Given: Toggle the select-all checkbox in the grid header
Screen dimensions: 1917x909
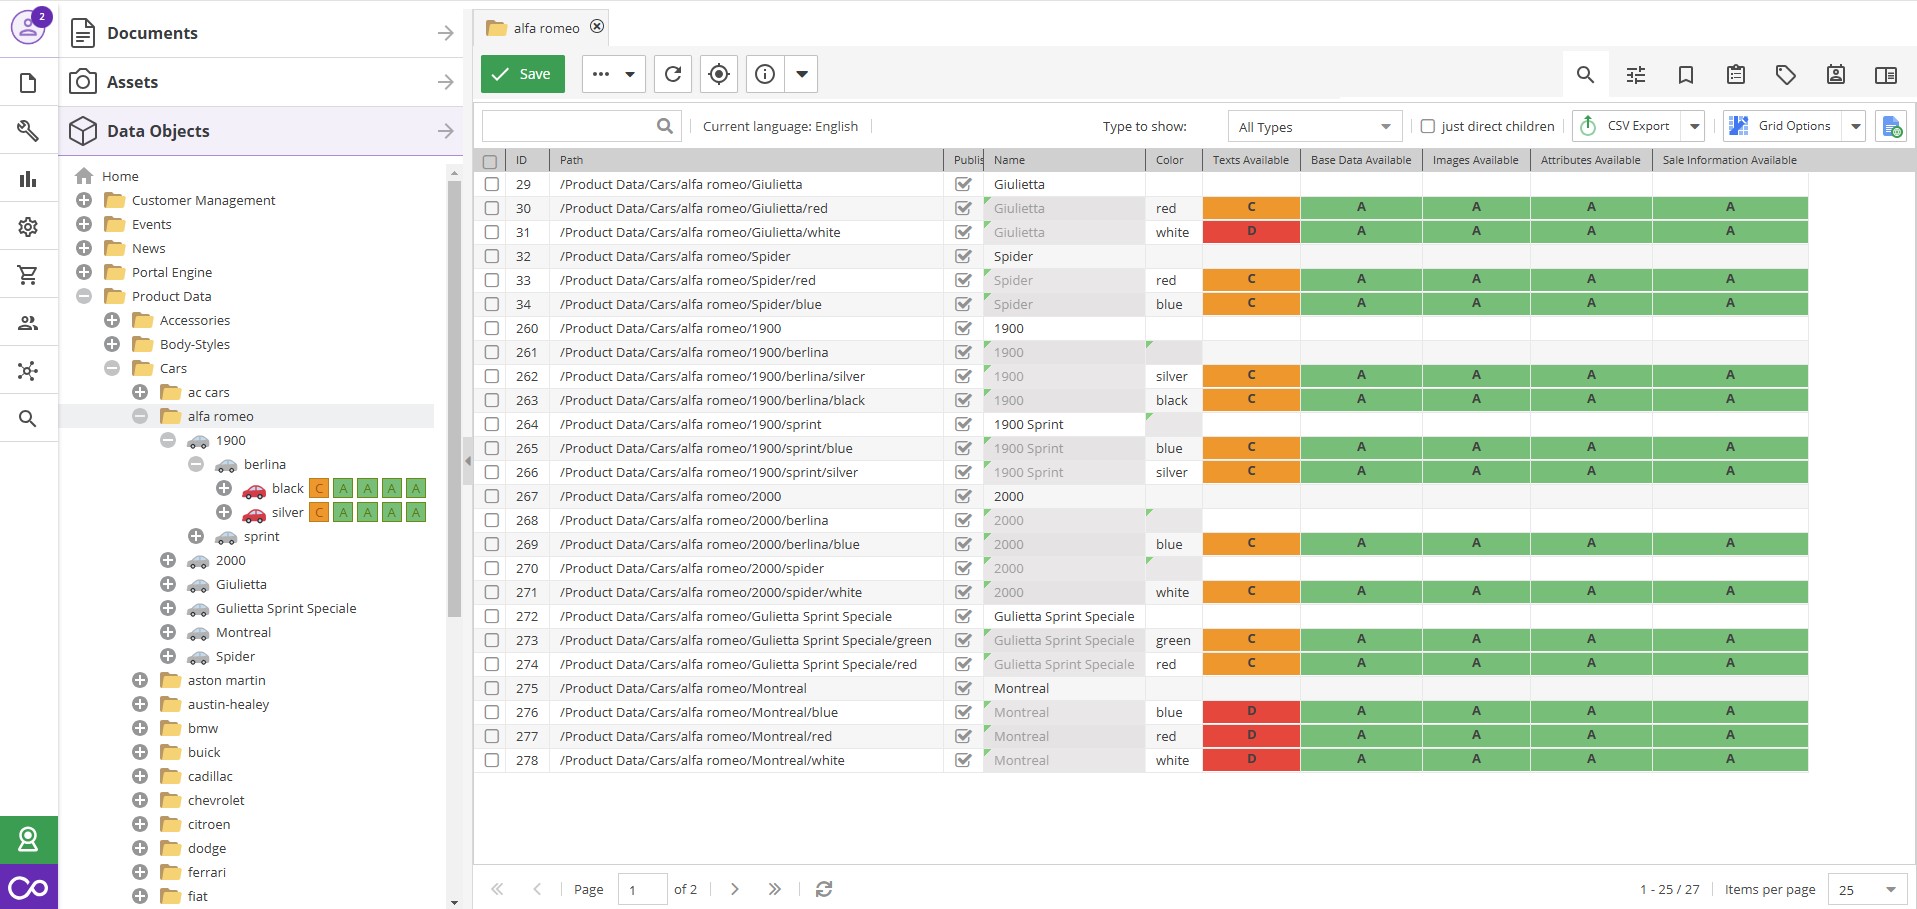Looking at the screenshot, I should pos(490,161).
